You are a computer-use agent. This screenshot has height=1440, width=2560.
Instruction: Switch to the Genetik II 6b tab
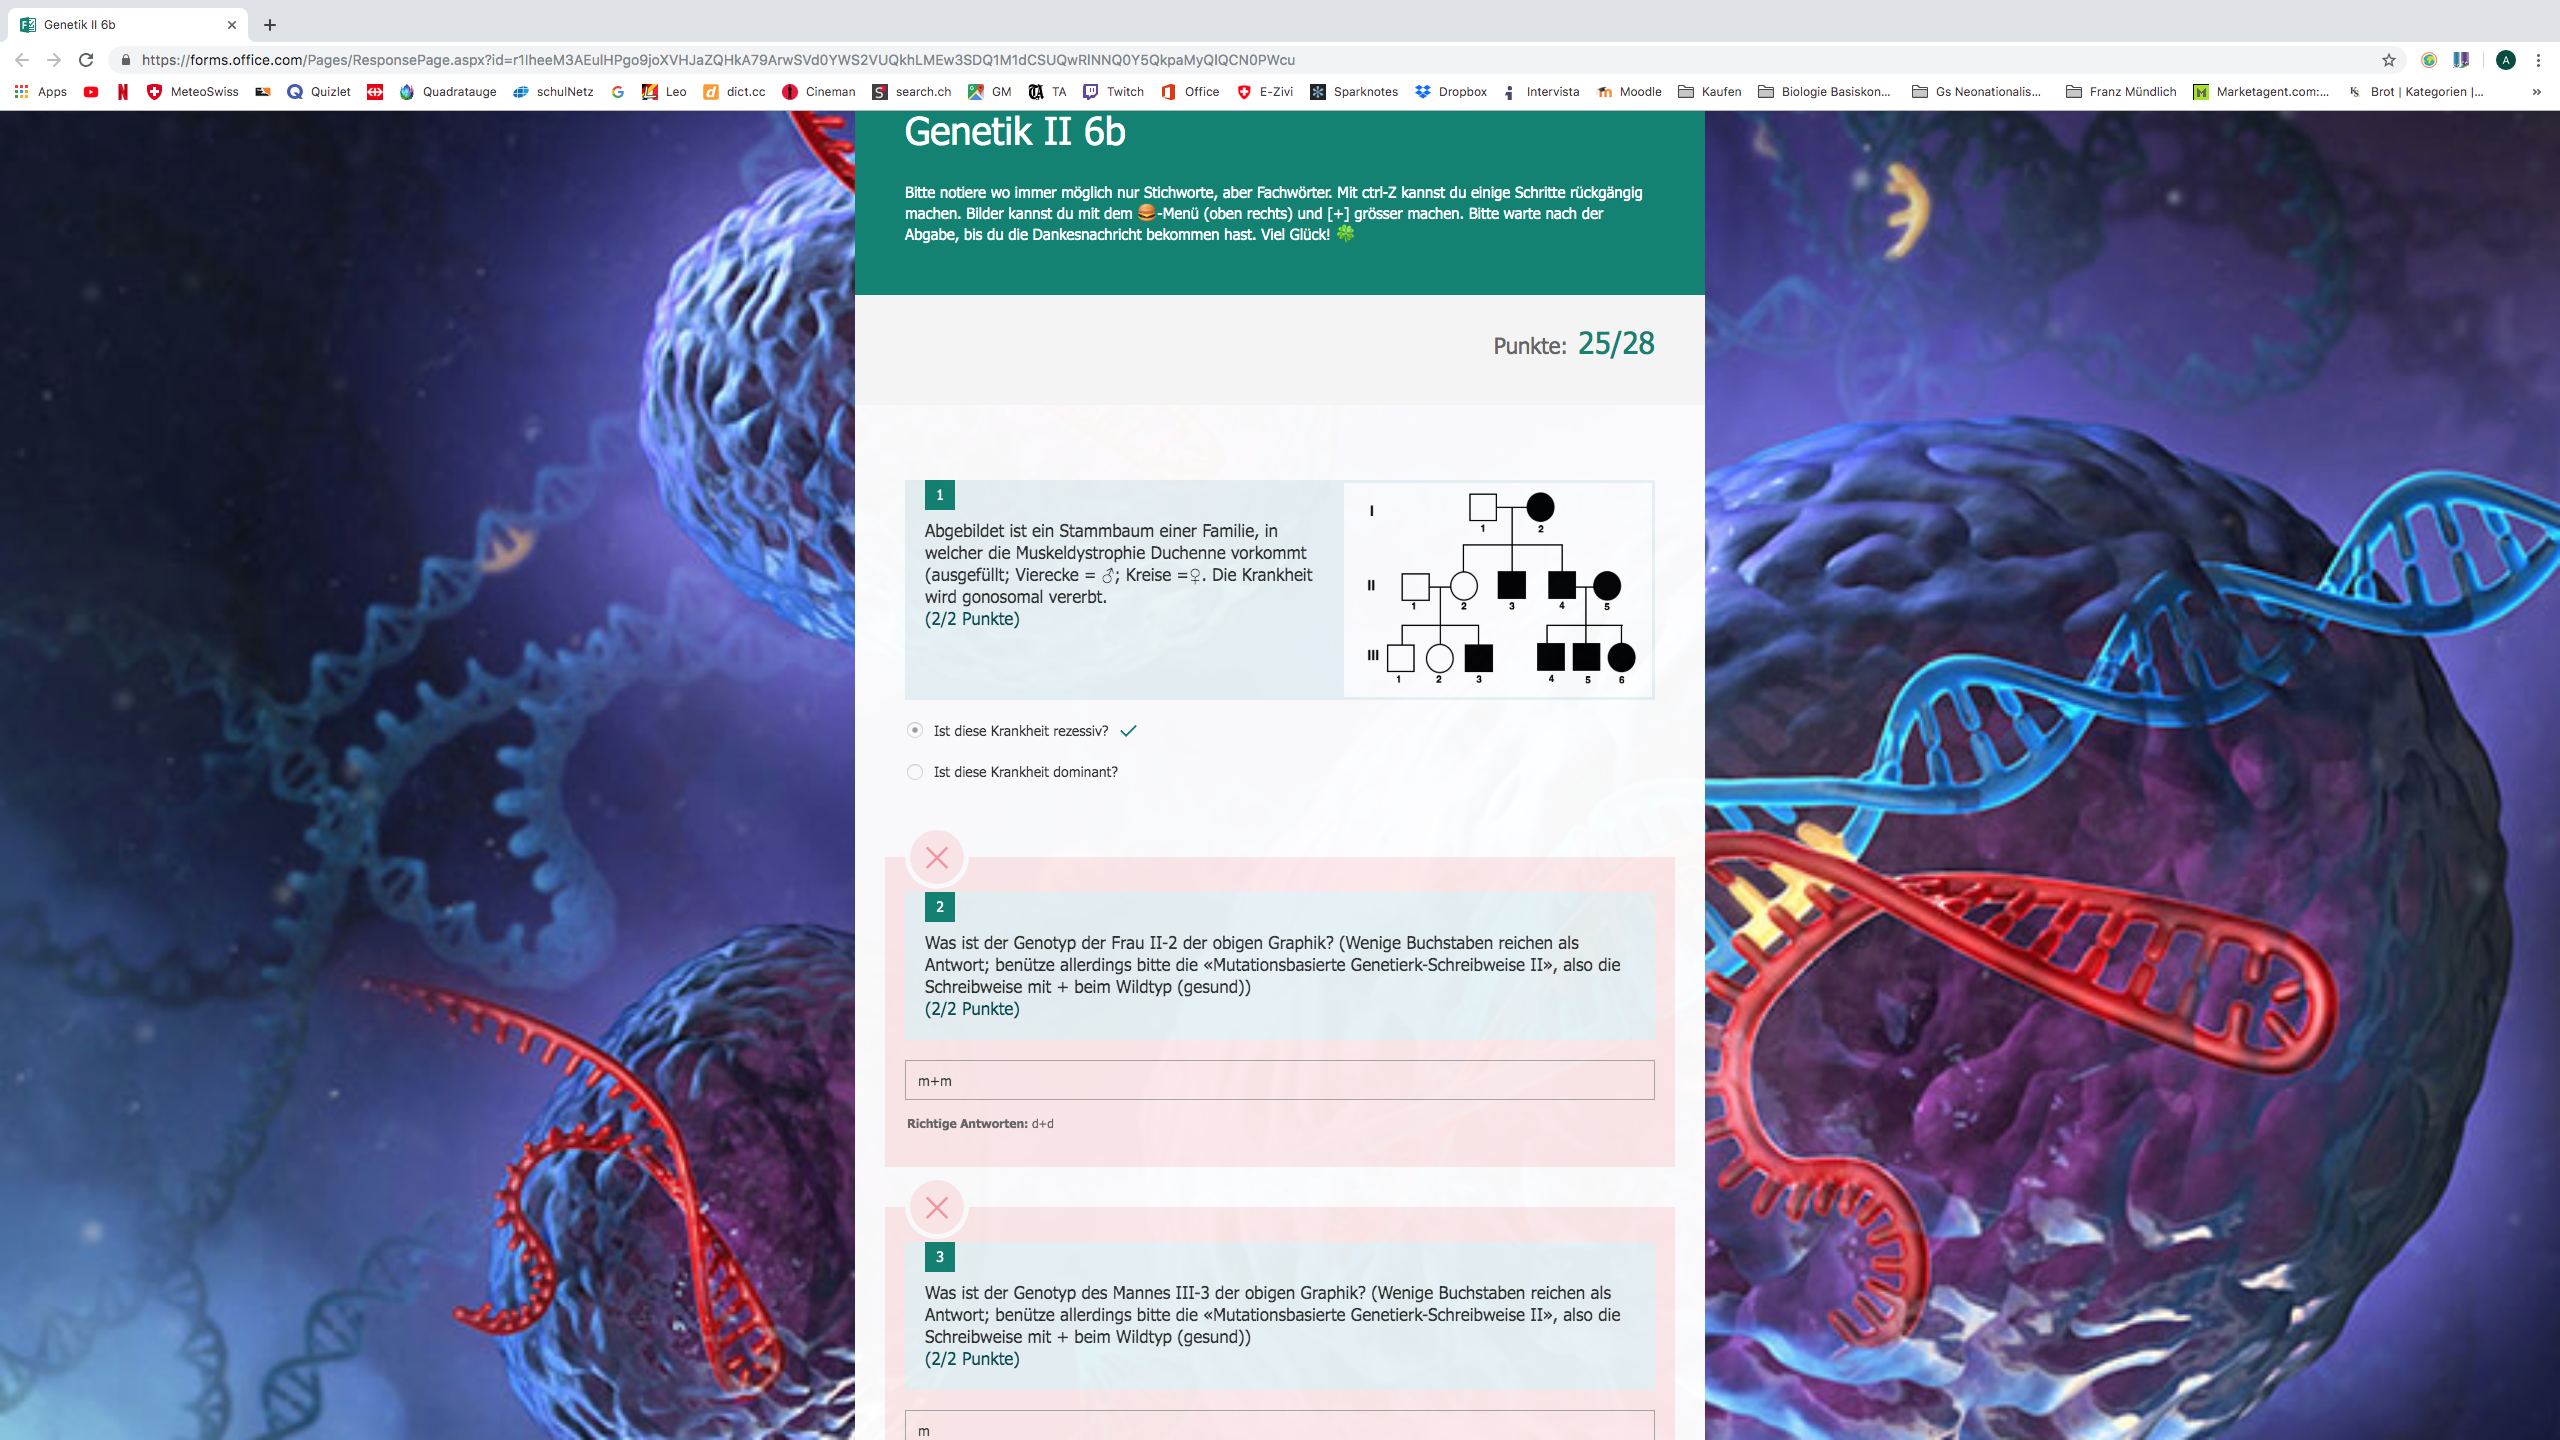[120, 25]
